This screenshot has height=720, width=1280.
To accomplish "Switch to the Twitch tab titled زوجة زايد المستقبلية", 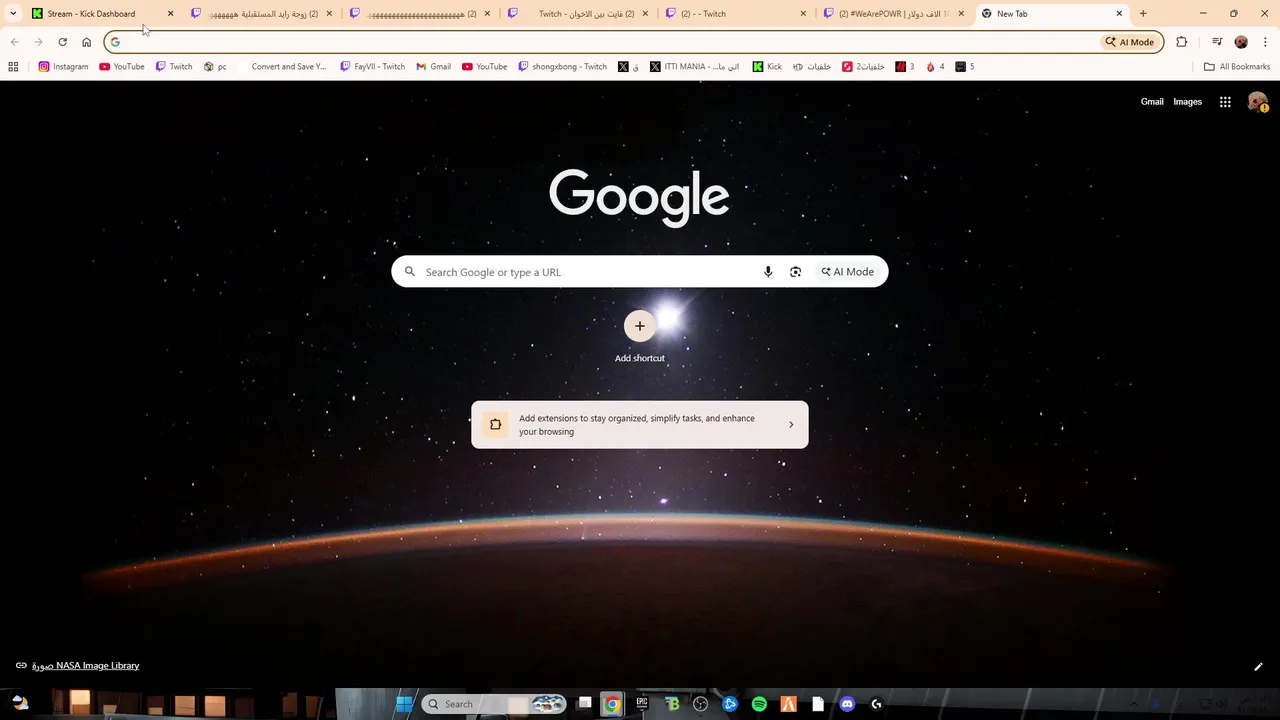I will click(x=263, y=14).
